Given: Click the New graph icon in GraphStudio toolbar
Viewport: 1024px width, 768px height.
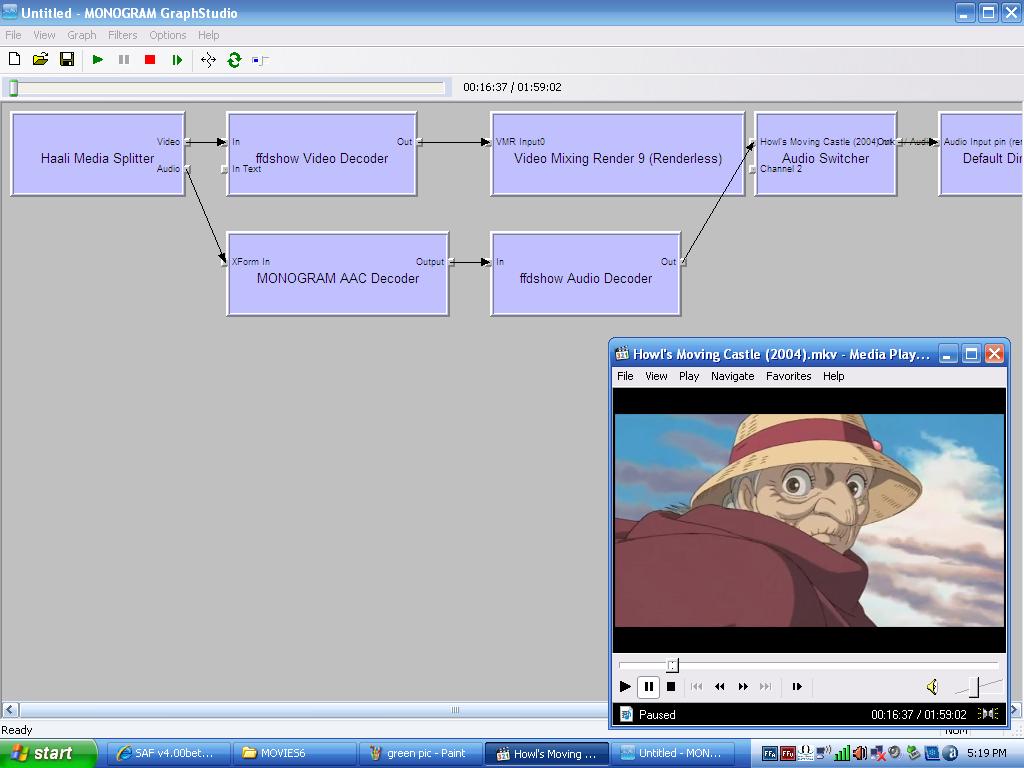Looking at the screenshot, I should click(x=14, y=59).
